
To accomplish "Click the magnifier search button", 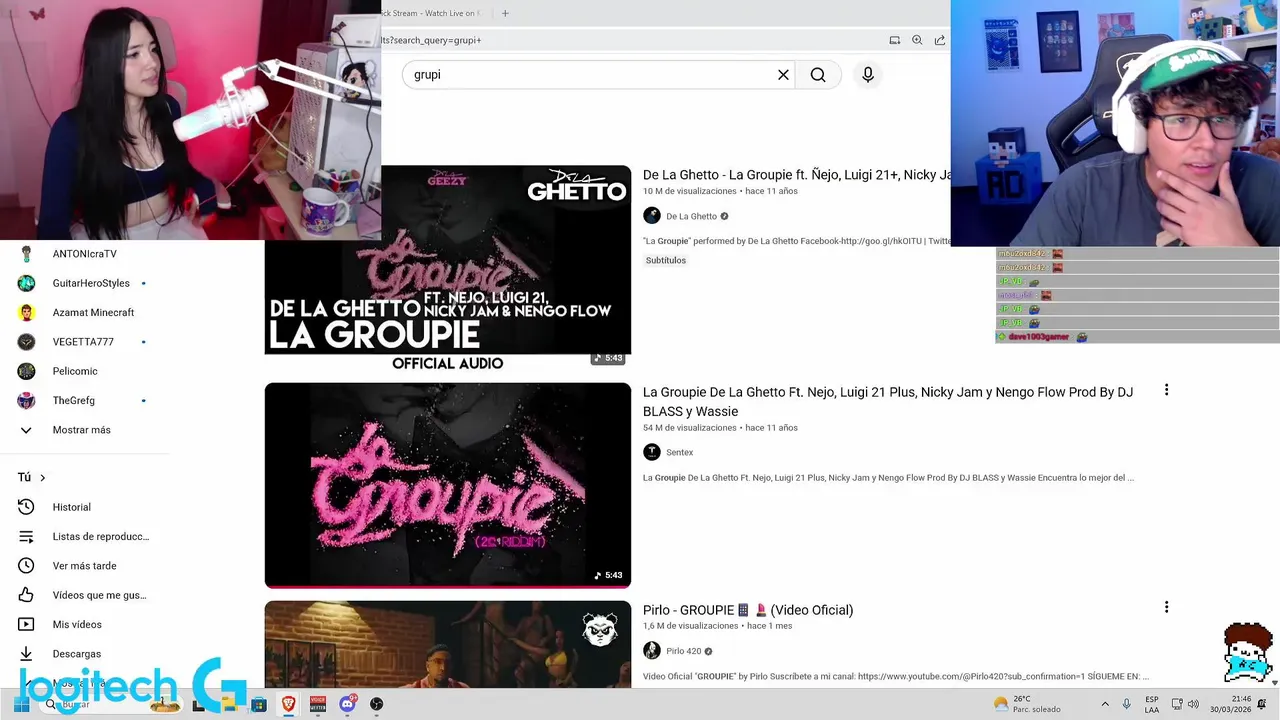I will coord(818,75).
